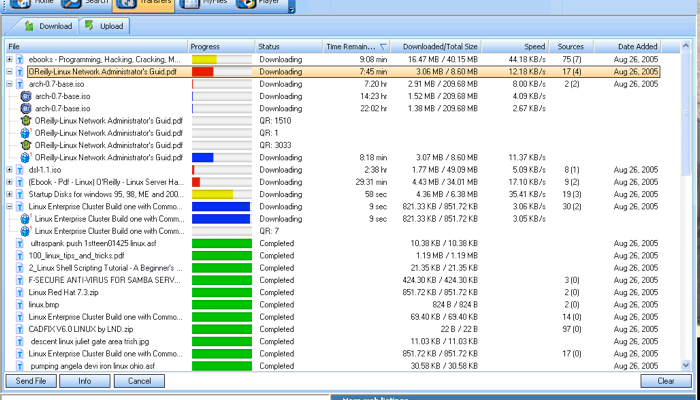700x400 pixels.
Task: Expand the ebooks - Programming, Hacking download
Action: [9, 59]
